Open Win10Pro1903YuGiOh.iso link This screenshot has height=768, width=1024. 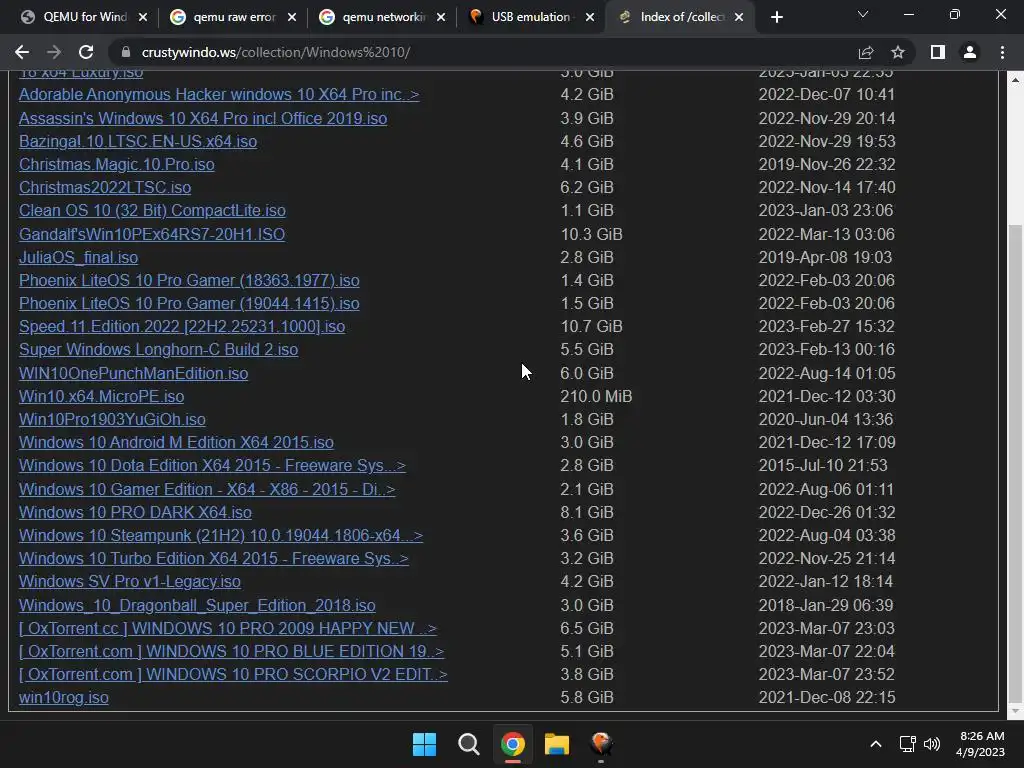pyautogui.click(x=112, y=419)
